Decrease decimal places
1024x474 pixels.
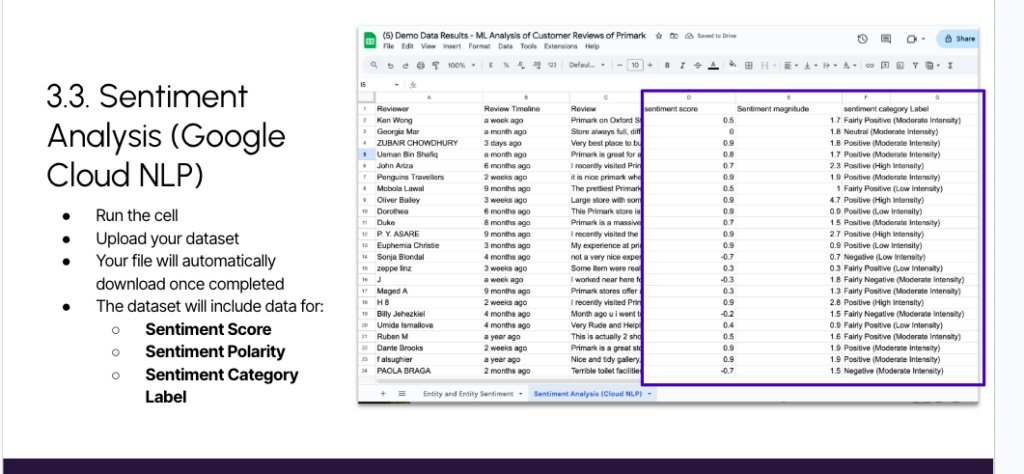point(521,65)
